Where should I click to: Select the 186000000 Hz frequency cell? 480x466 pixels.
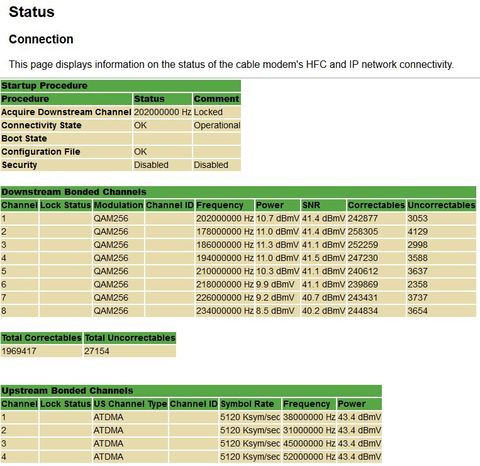pos(225,245)
